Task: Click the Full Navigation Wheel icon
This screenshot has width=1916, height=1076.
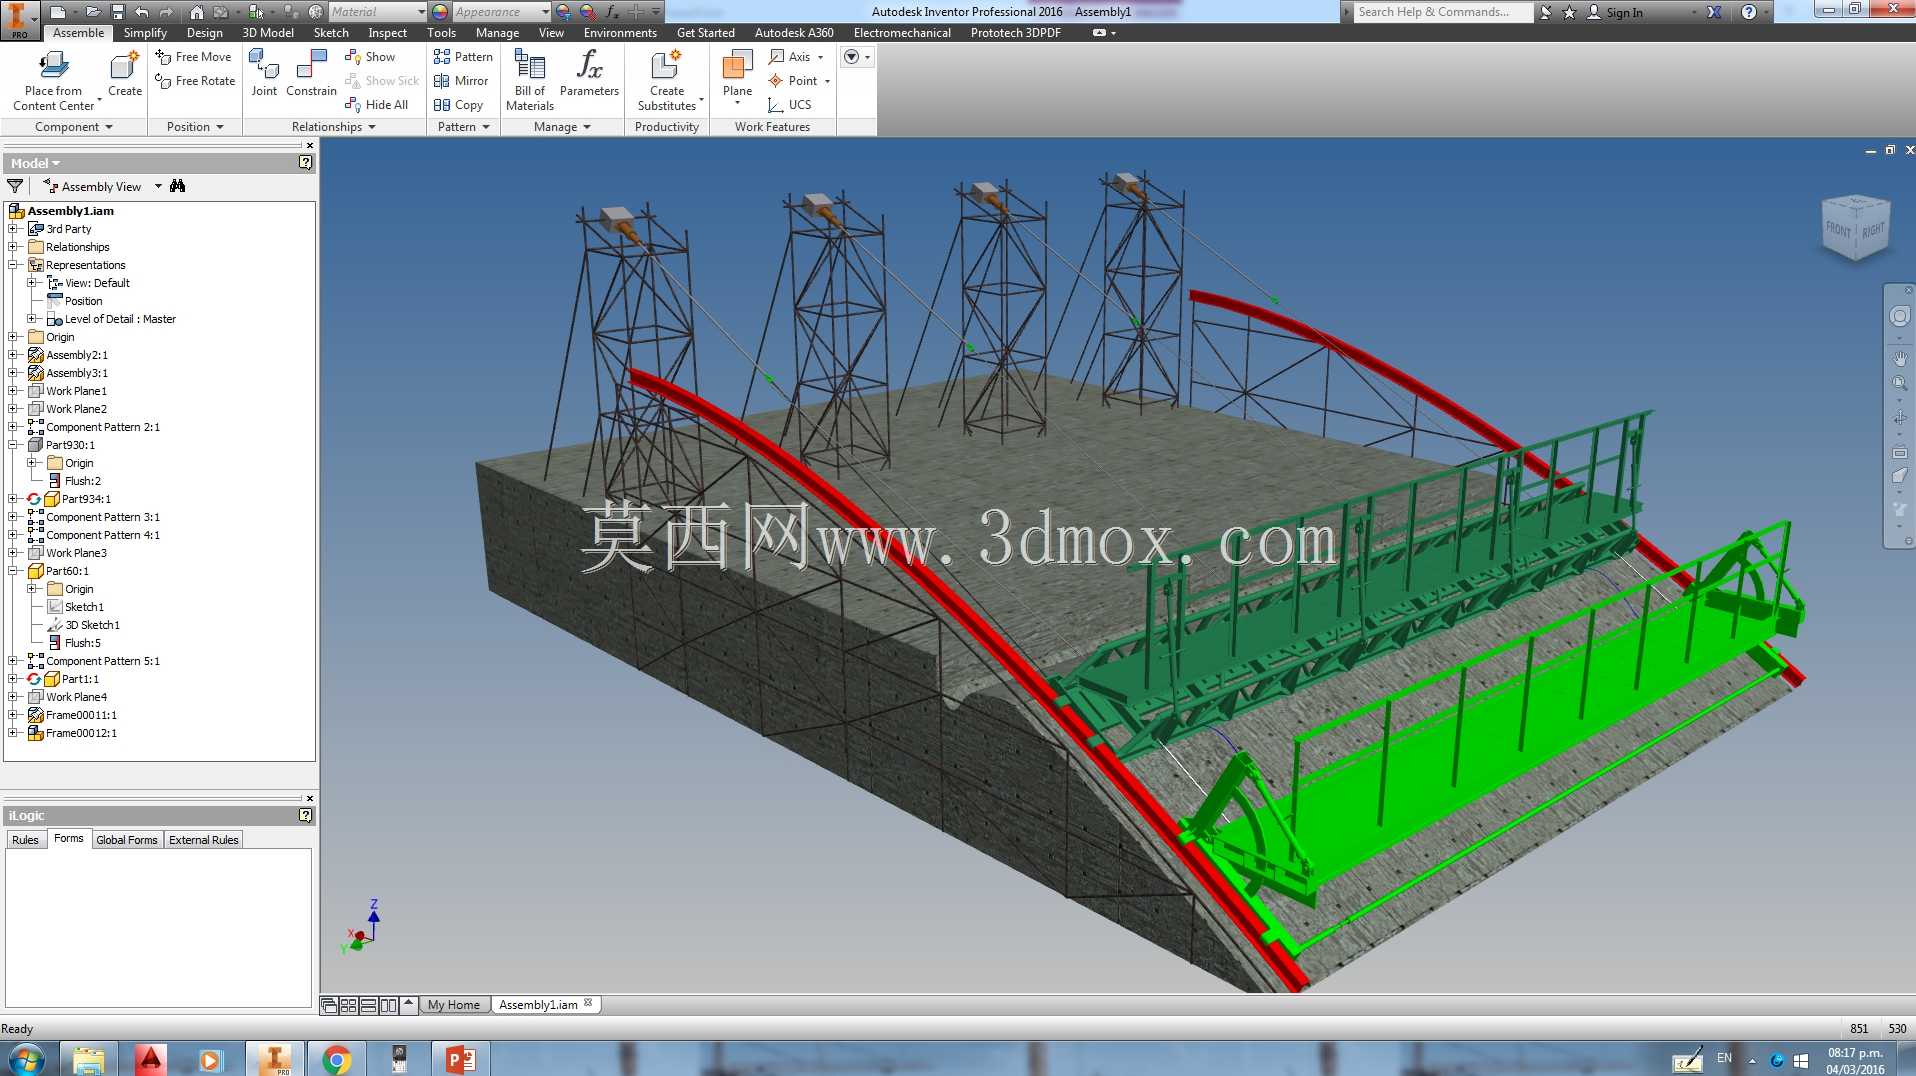Action: tap(1900, 316)
